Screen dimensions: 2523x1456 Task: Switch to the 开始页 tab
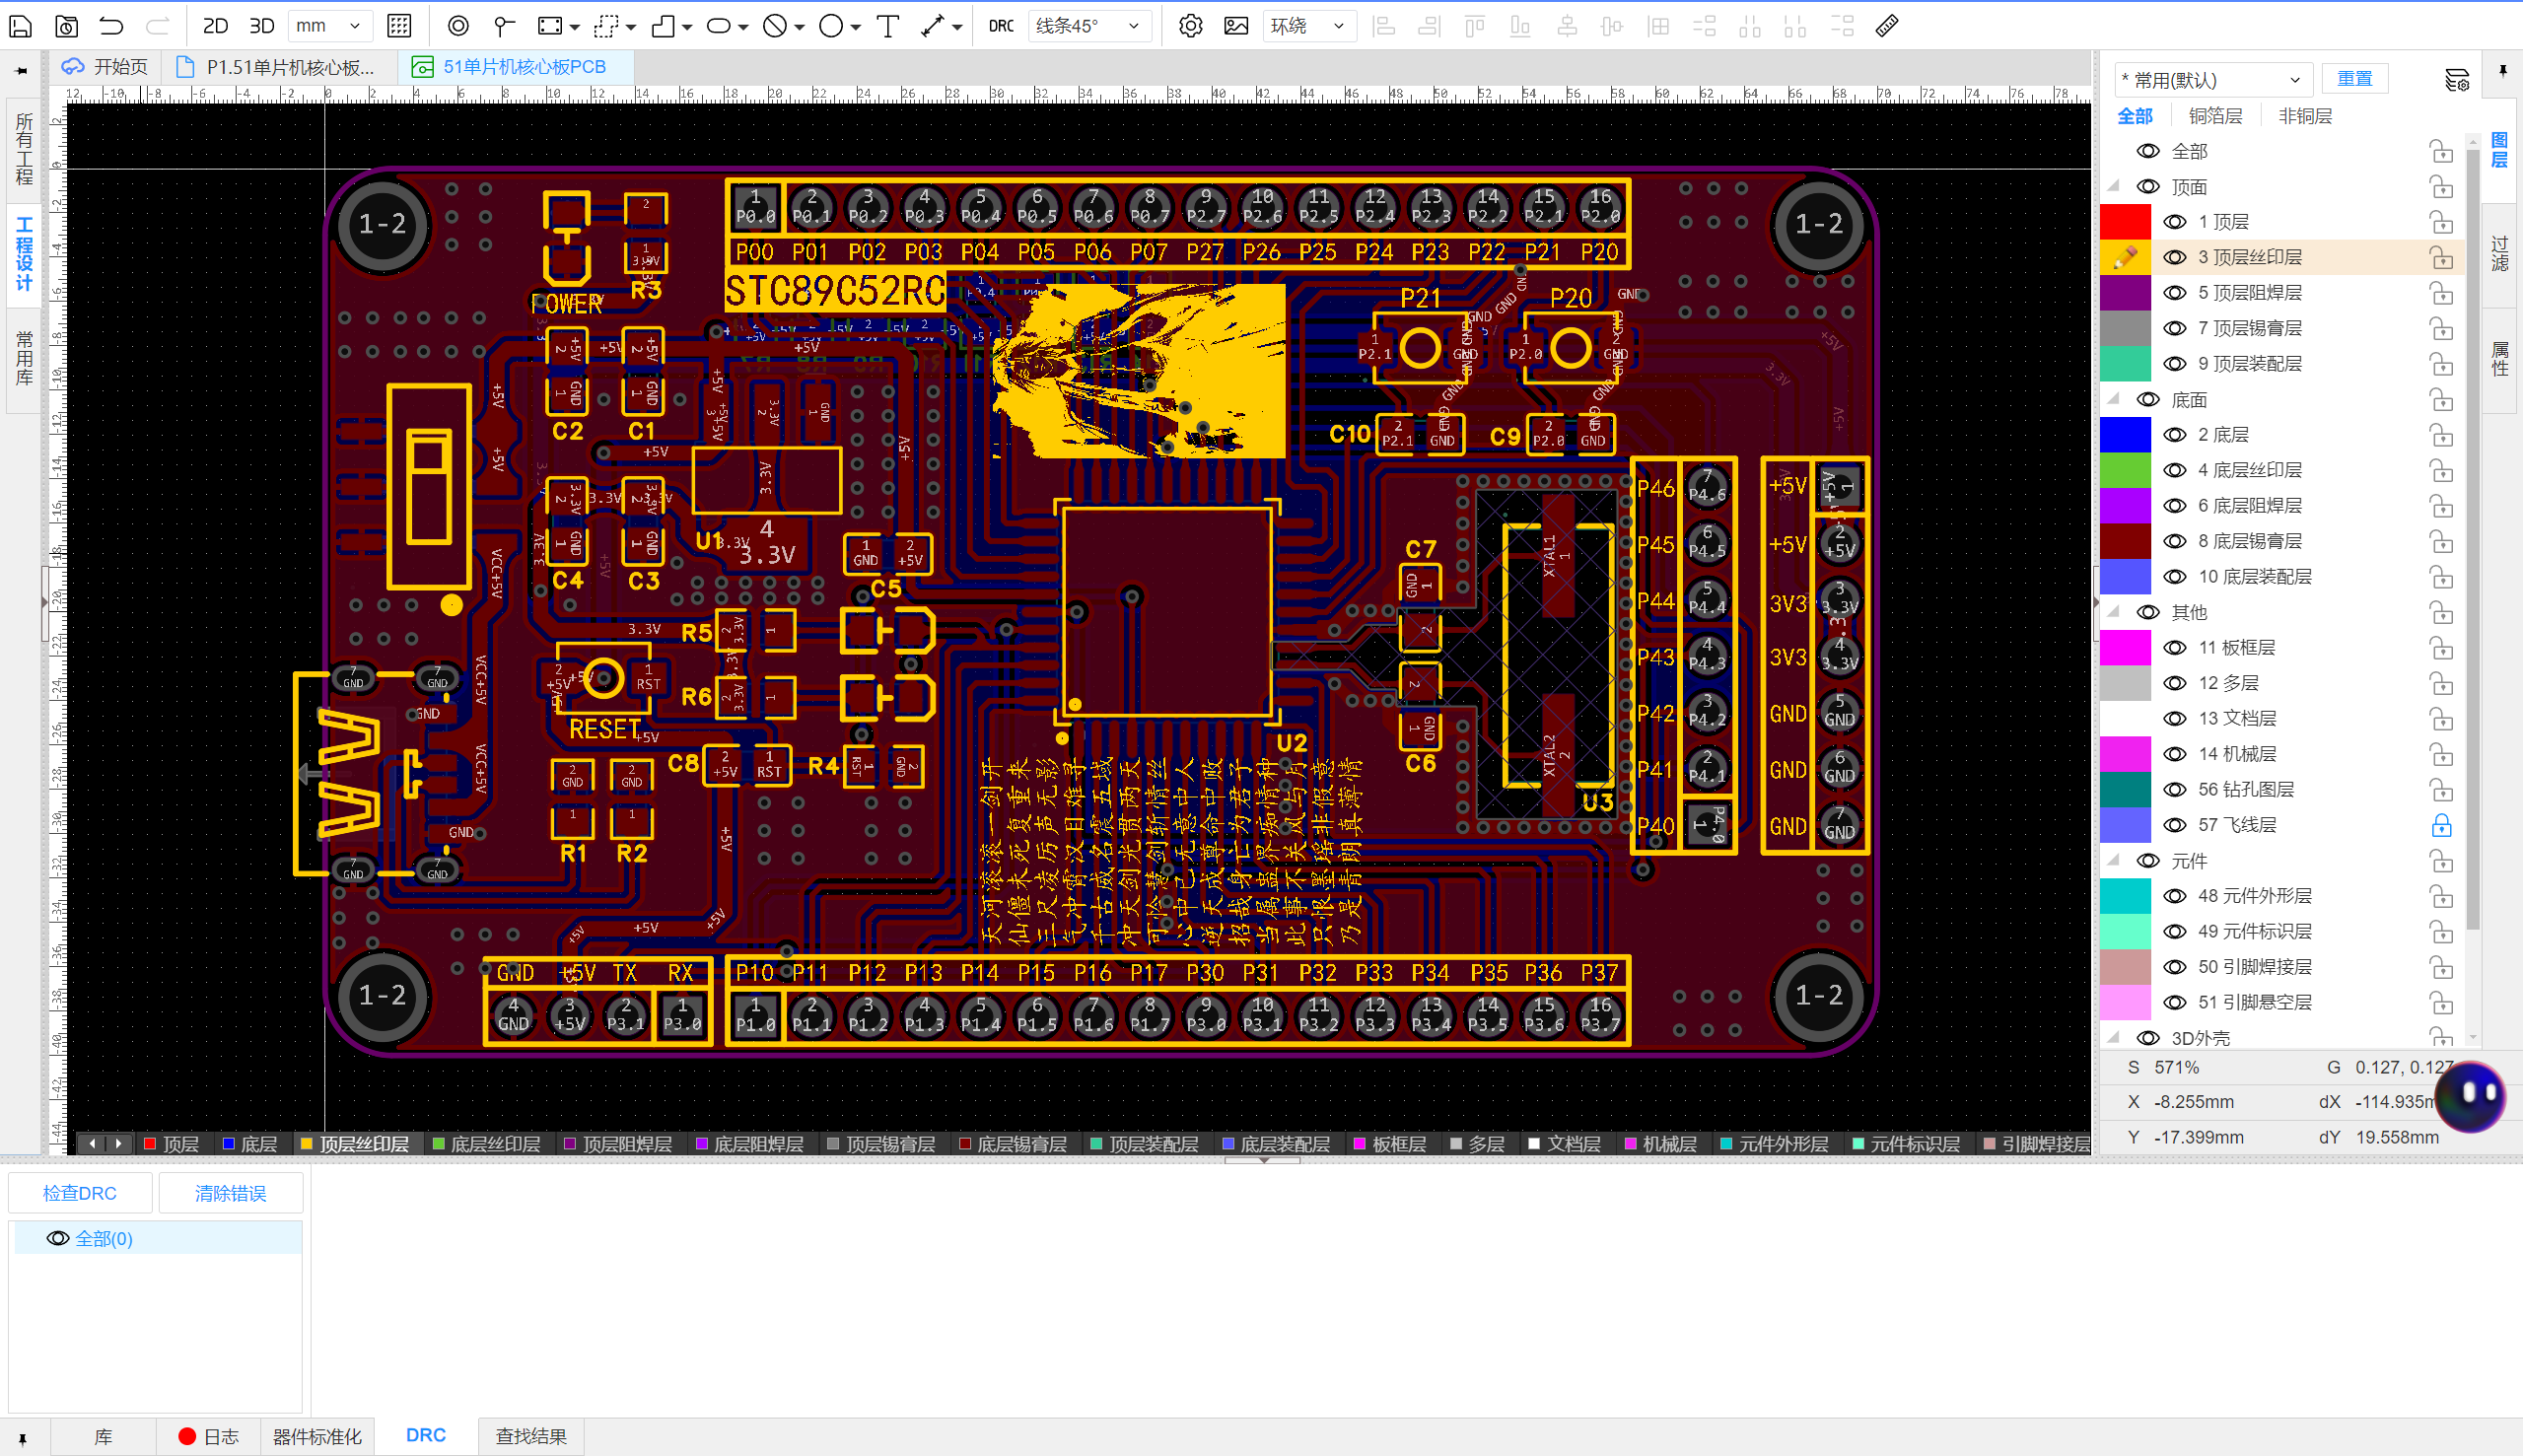click(105, 67)
